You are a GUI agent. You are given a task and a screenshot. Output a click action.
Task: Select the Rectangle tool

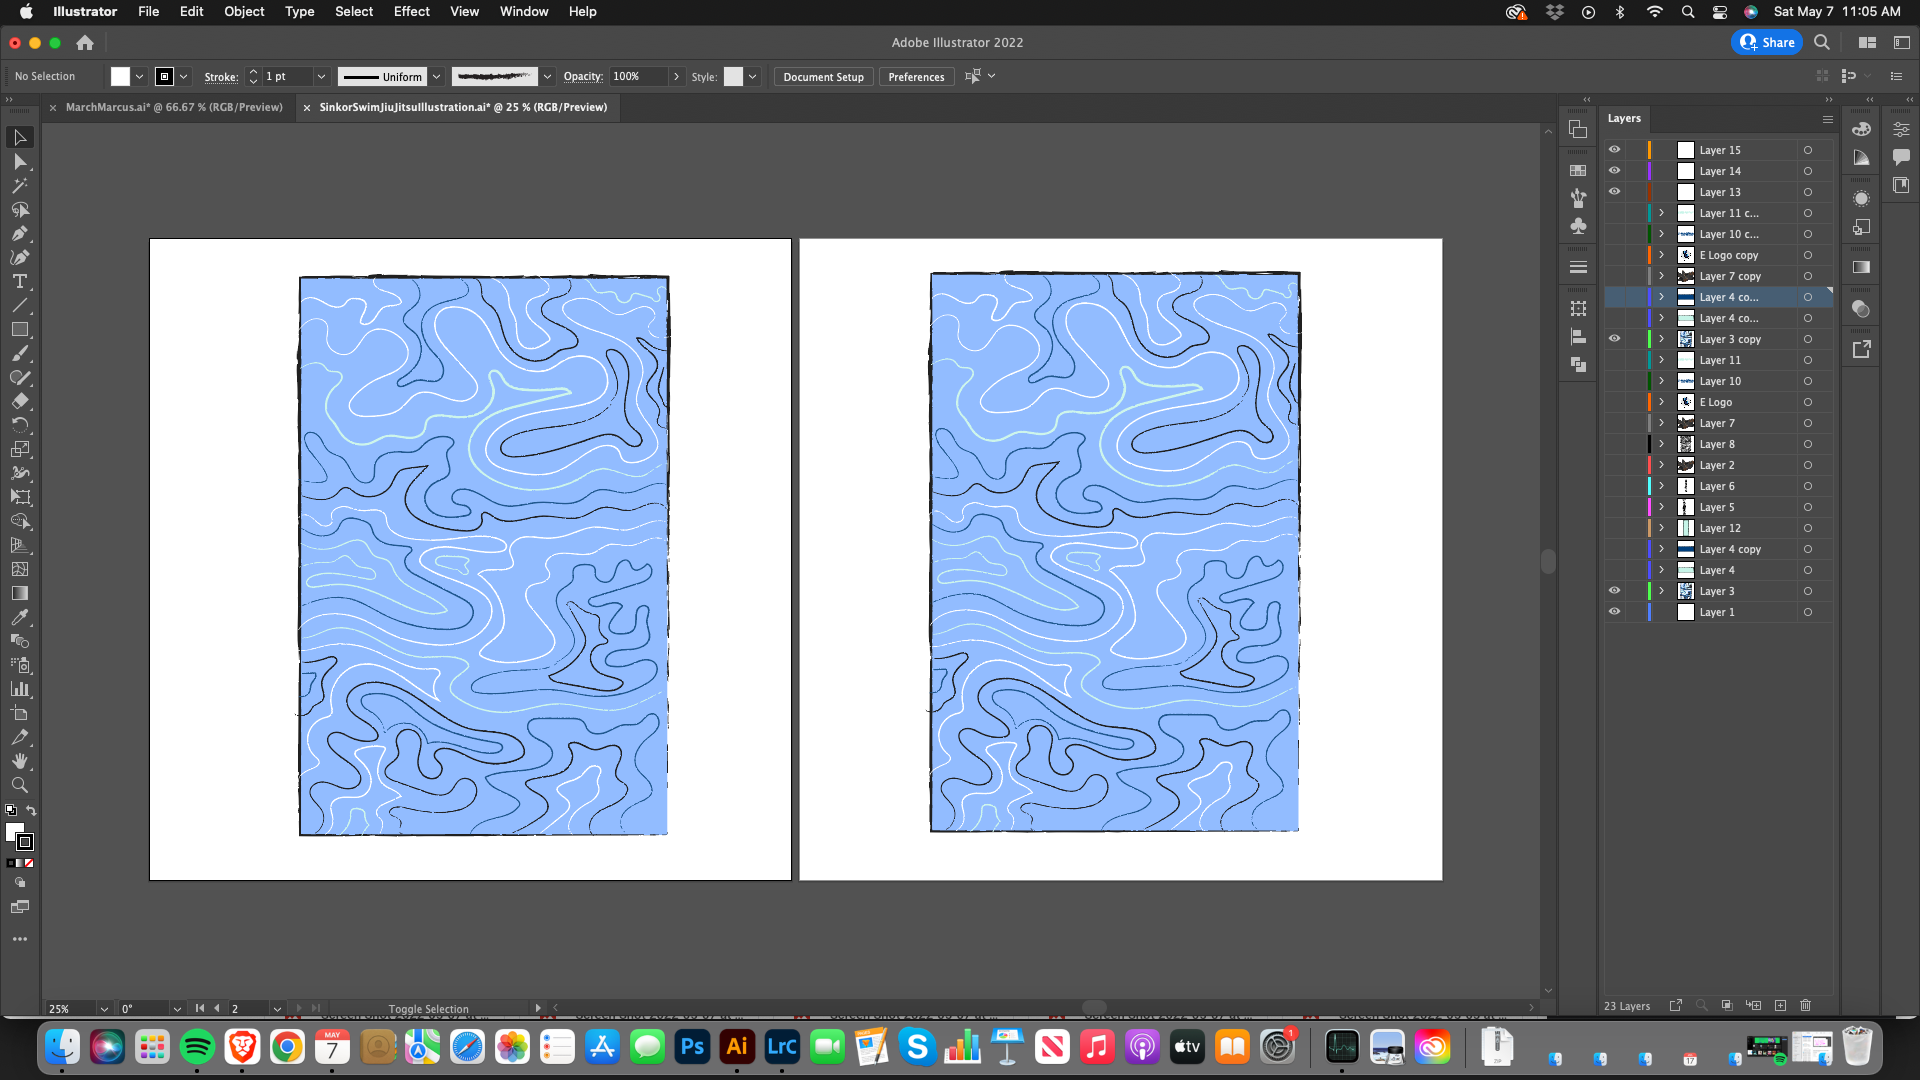pyautogui.click(x=19, y=330)
